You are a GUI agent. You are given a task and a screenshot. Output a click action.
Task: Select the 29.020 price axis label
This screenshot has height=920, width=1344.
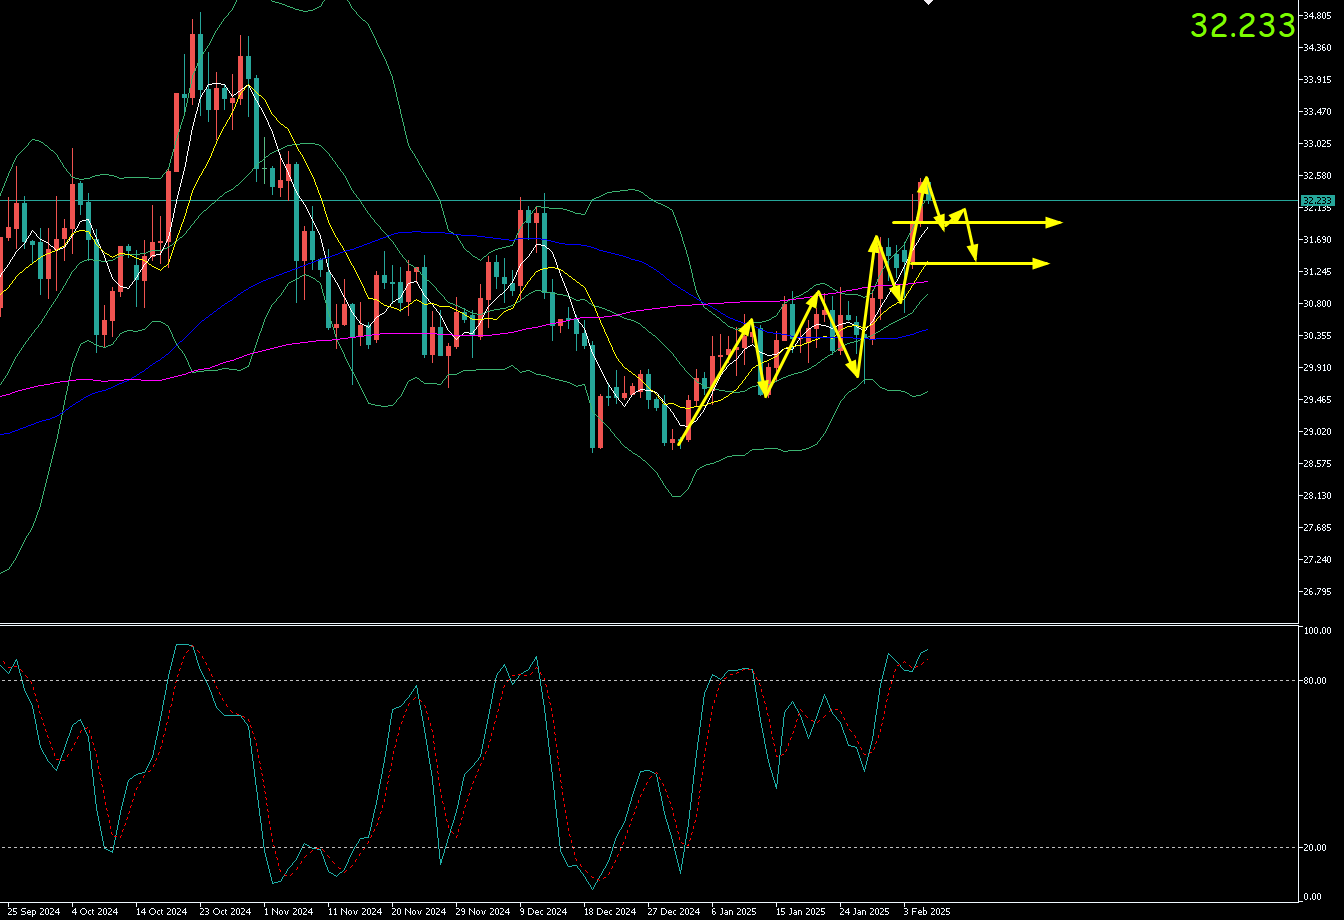1316,432
